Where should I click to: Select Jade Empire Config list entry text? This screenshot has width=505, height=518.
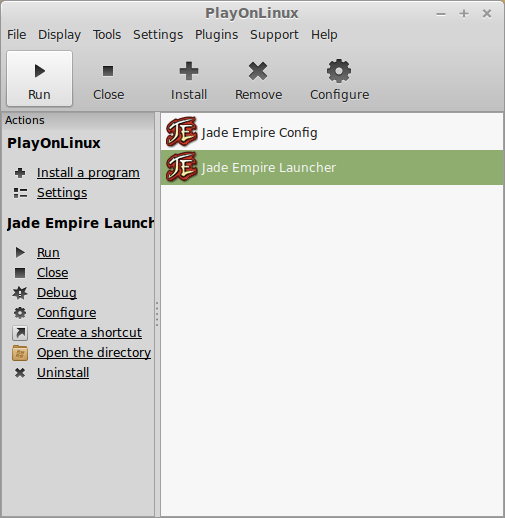259,133
